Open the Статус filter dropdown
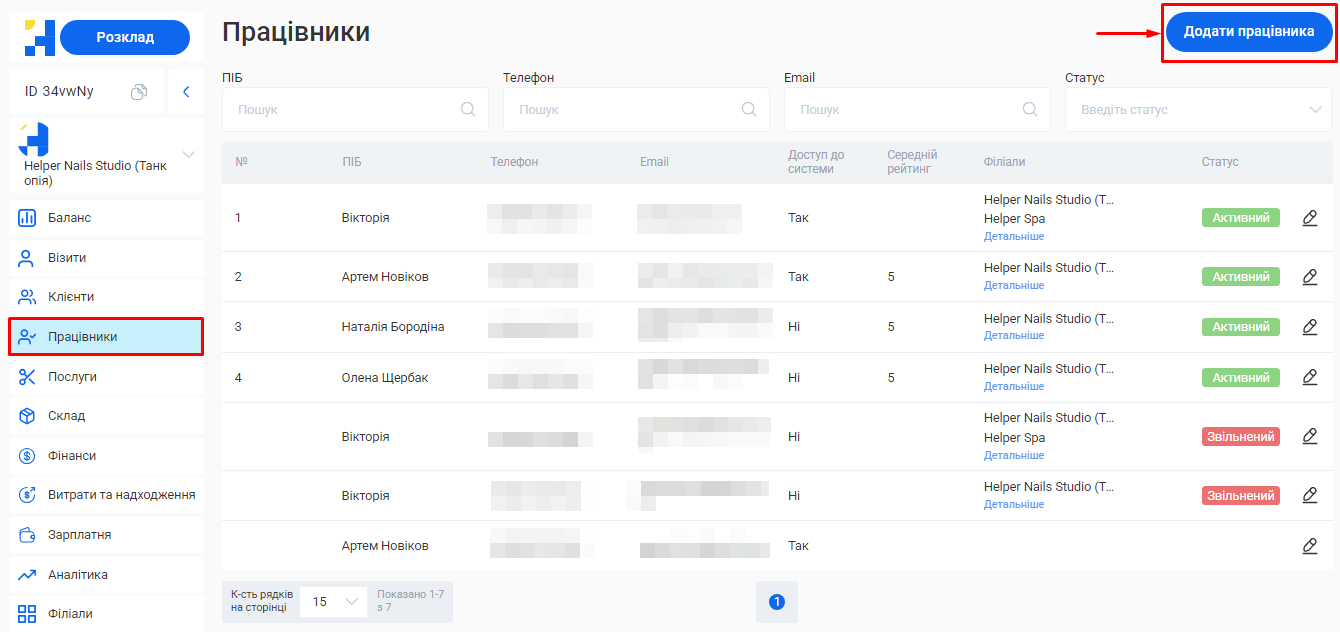This screenshot has width=1340, height=632. point(1198,110)
